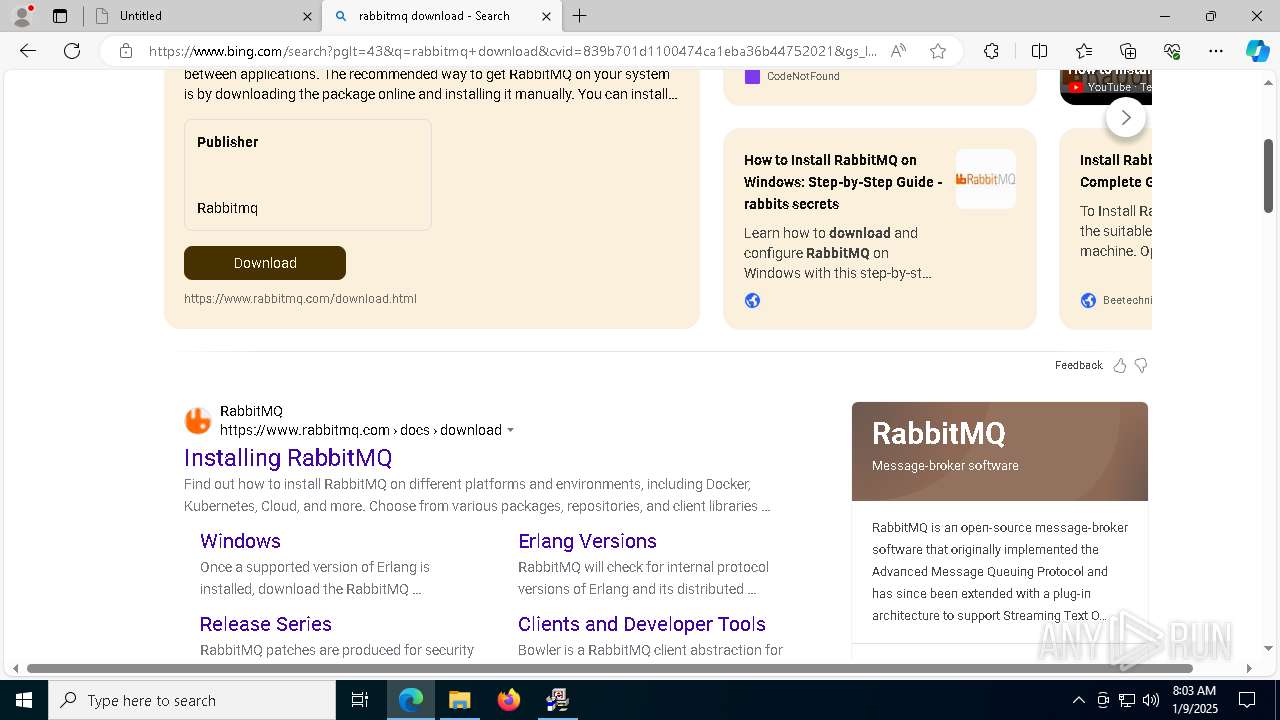This screenshot has height=720, width=1280.
Task: Open File Explorer from taskbar
Action: tap(459, 700)
